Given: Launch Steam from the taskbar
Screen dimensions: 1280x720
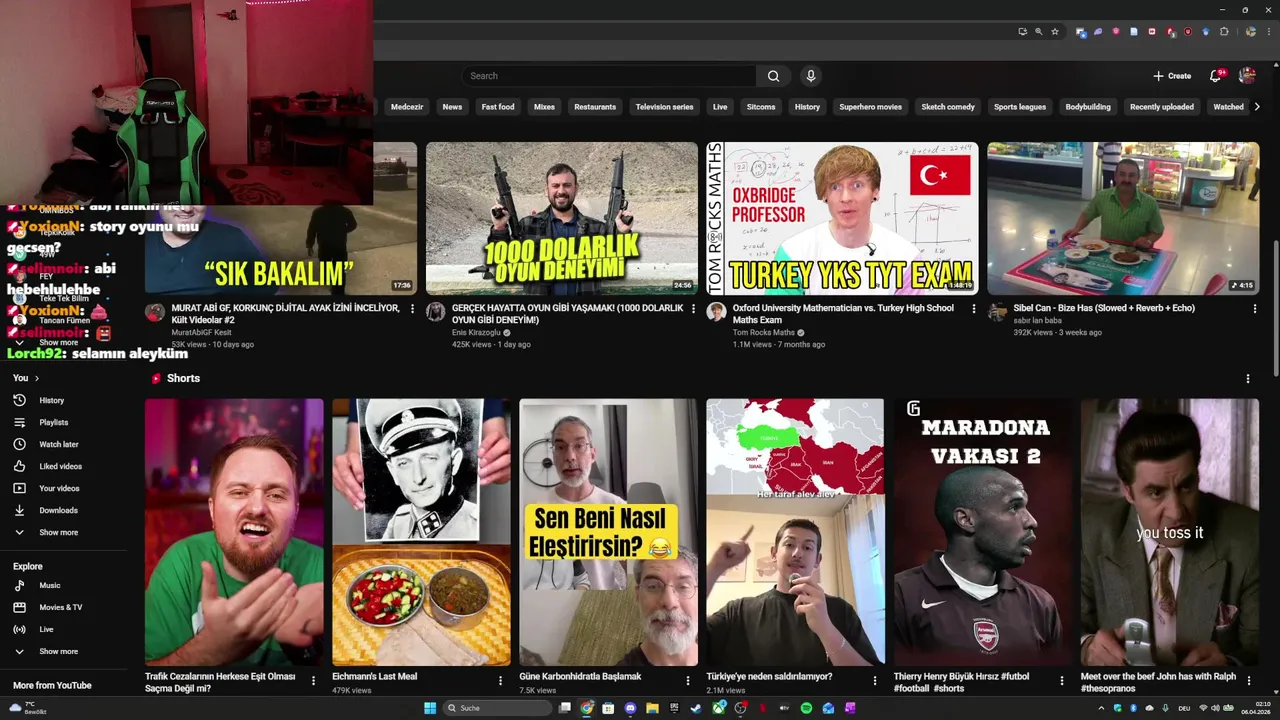Looking at the screenshot, I should click(695, 708).
